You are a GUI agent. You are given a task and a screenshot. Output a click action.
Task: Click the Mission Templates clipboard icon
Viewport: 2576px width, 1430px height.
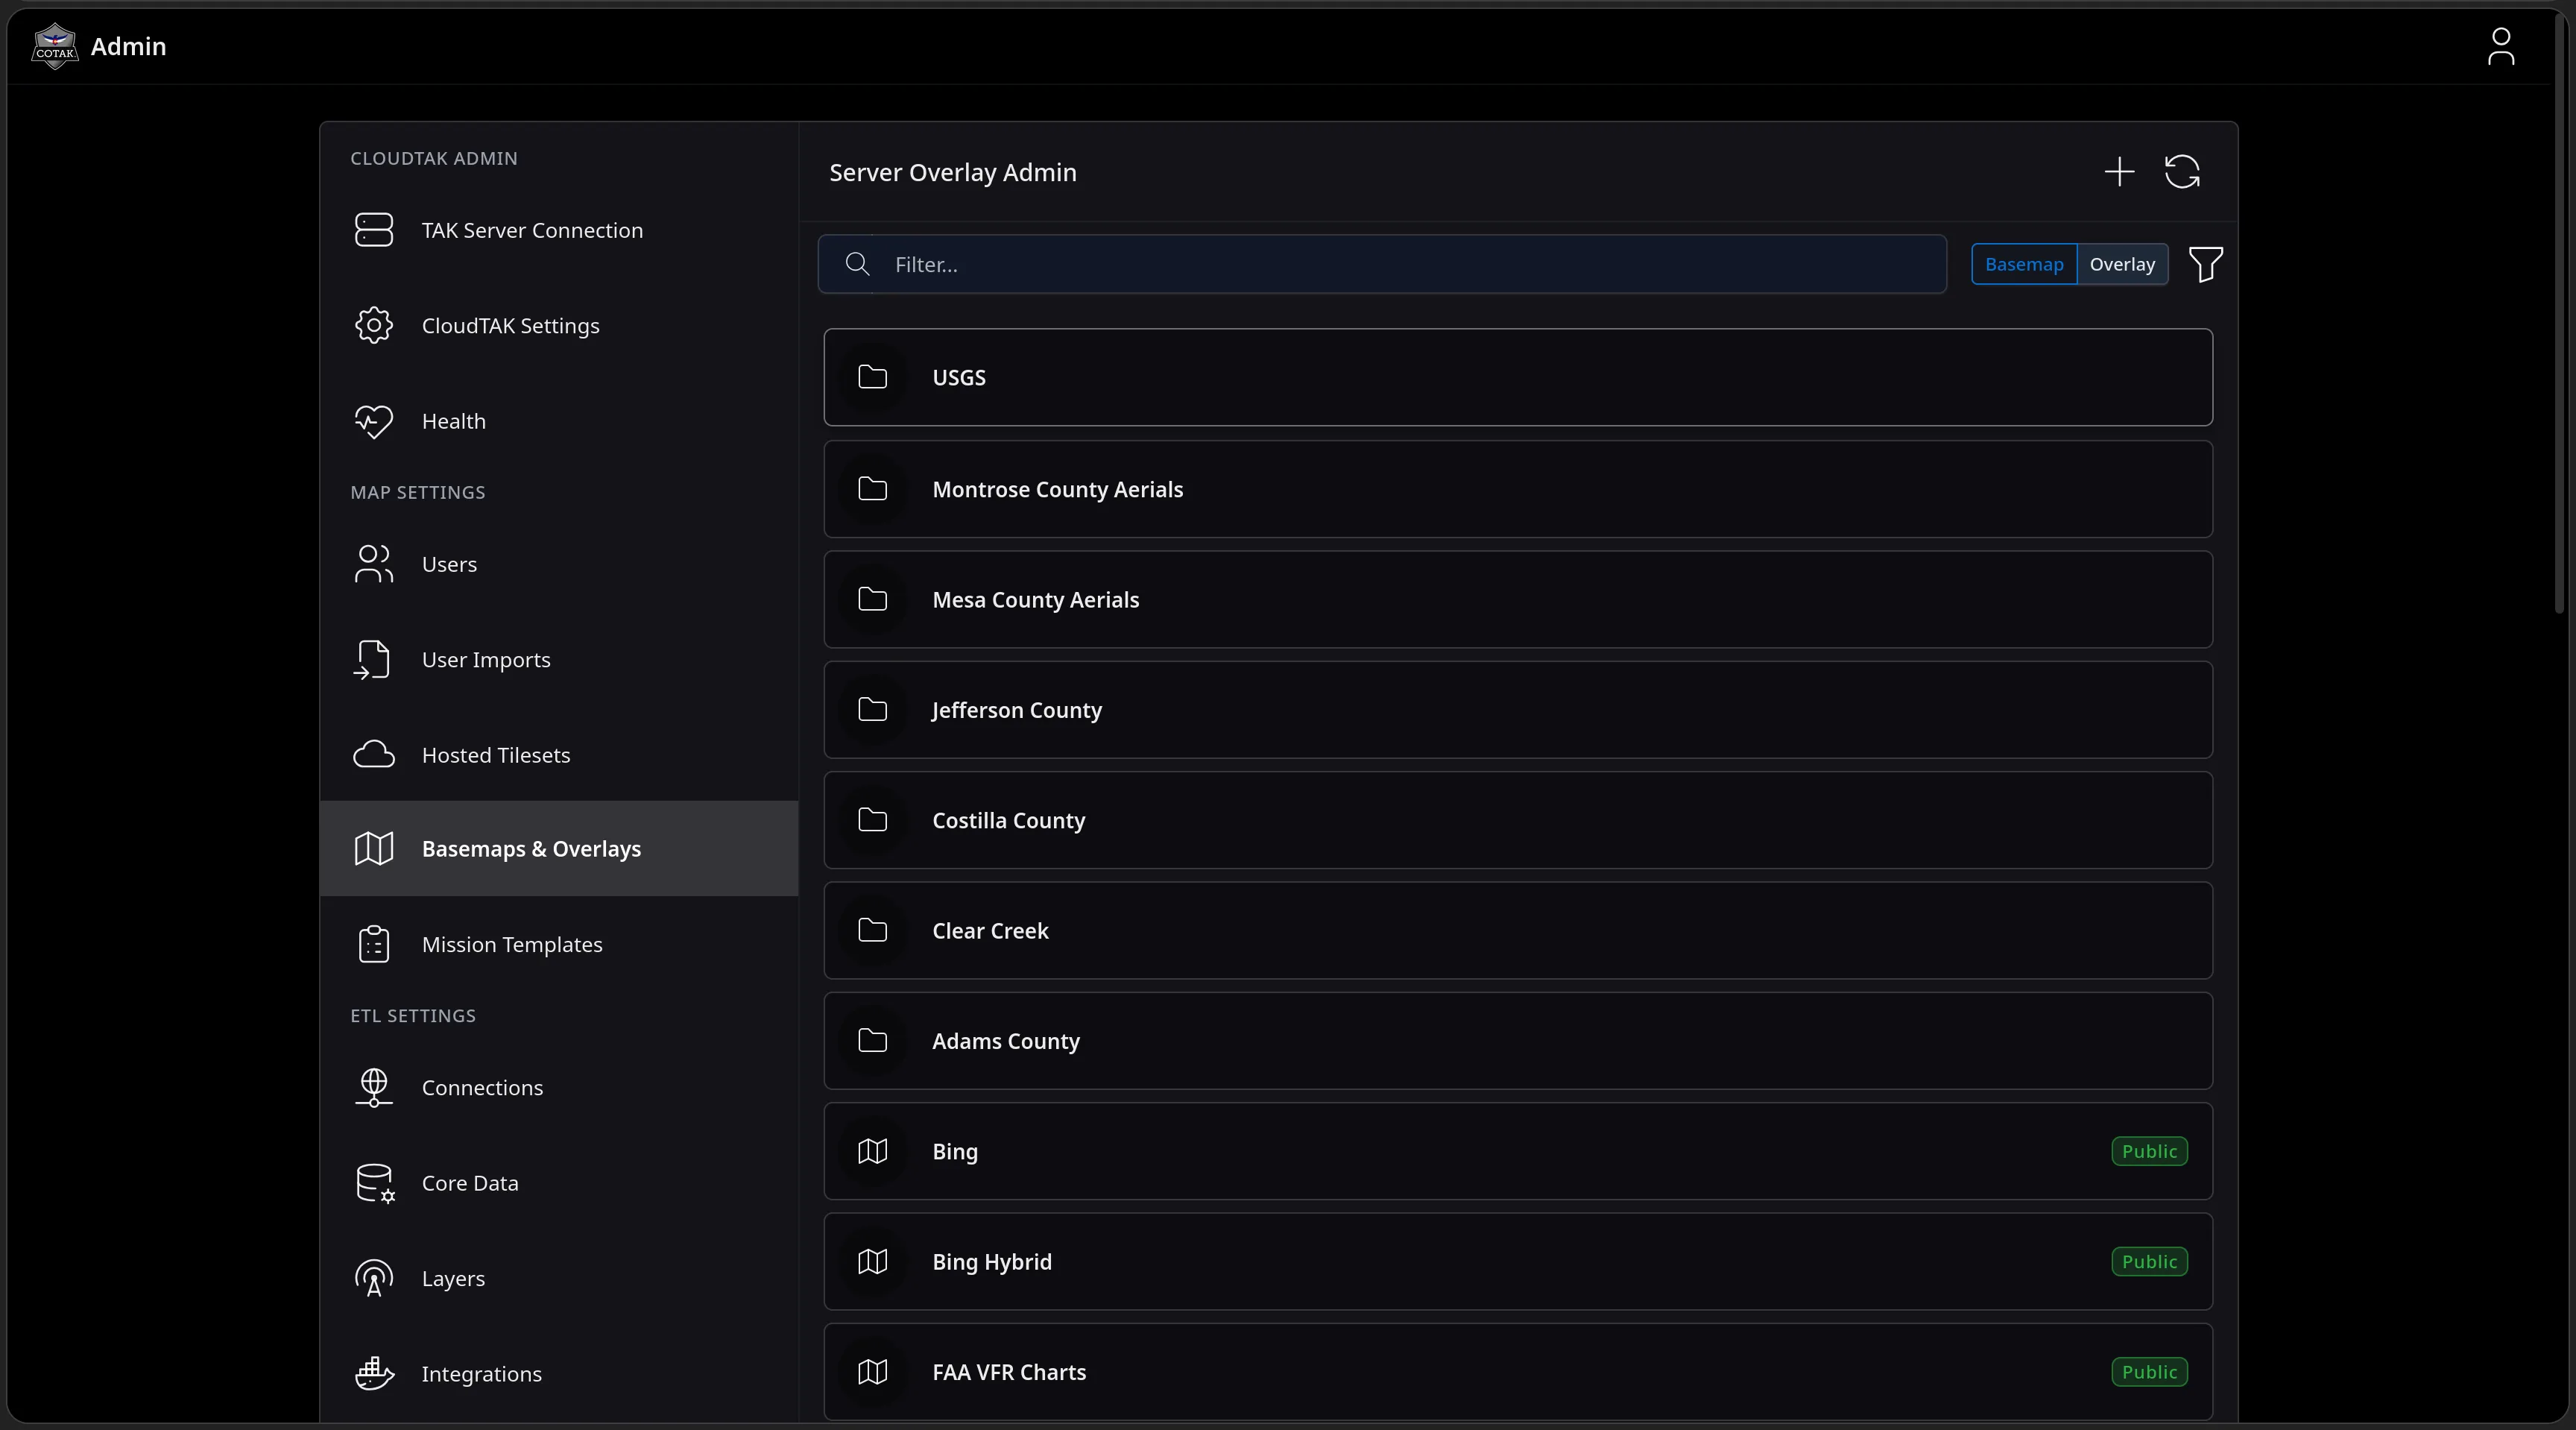(374, 944)
